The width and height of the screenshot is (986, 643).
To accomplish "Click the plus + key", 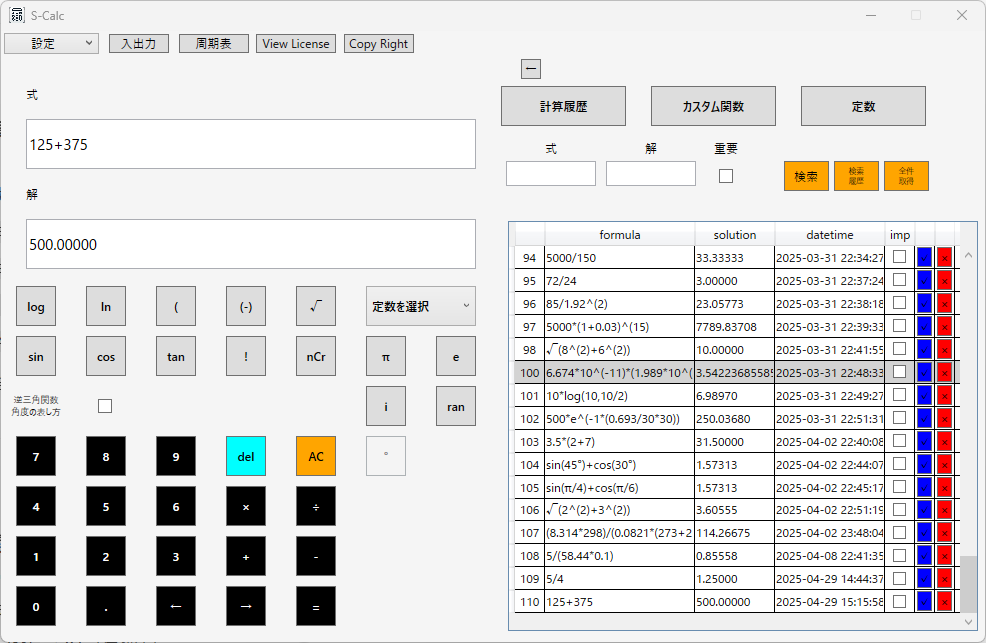I will click(x=246, y=557).
